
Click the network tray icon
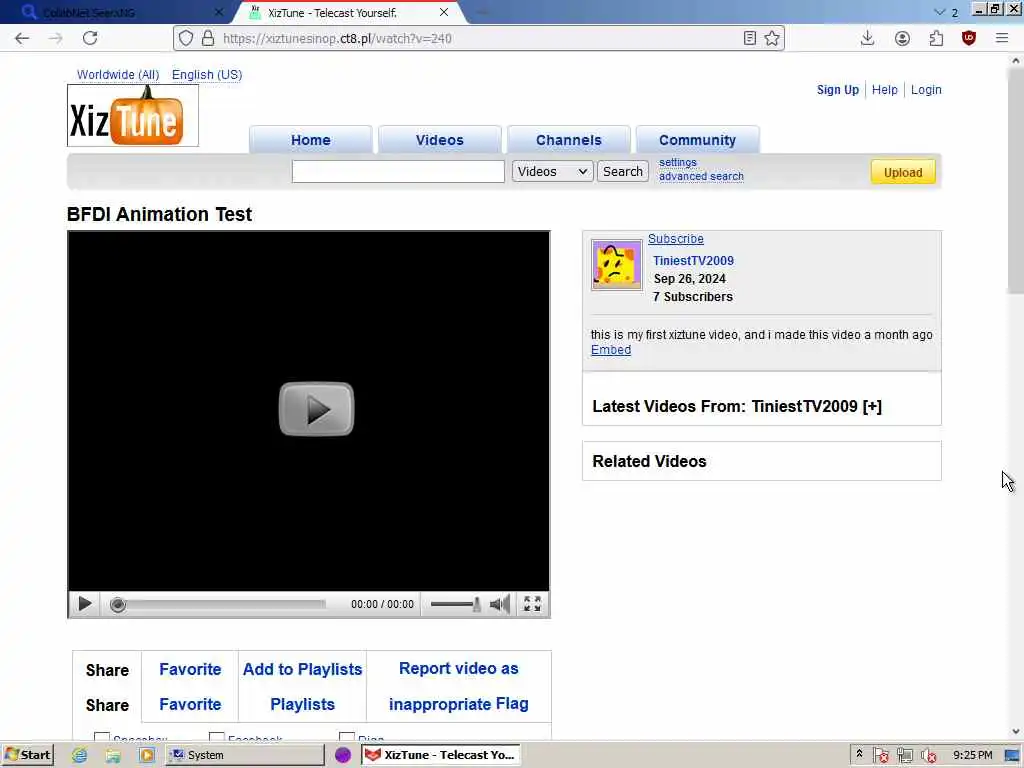point(904,756)
